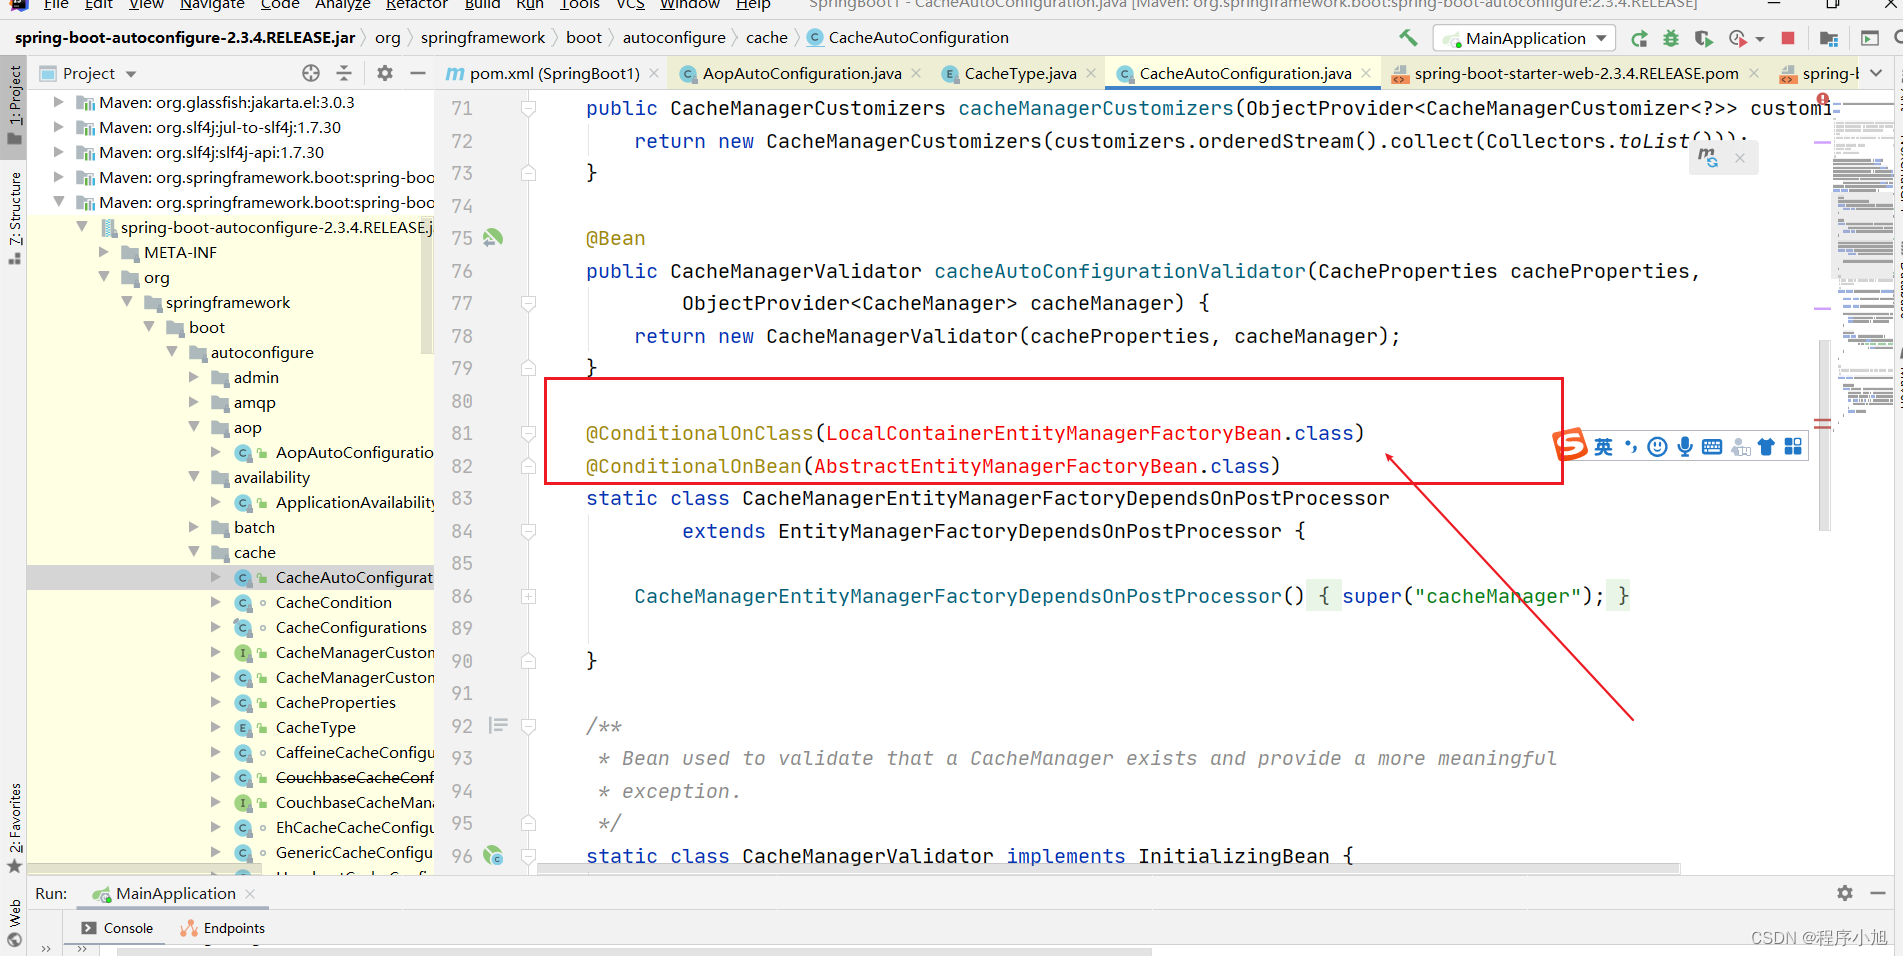The width and height of the screenshot is (1903, 956).
Task: Open the Navigate menu
Action: click(x=212, y=5)
